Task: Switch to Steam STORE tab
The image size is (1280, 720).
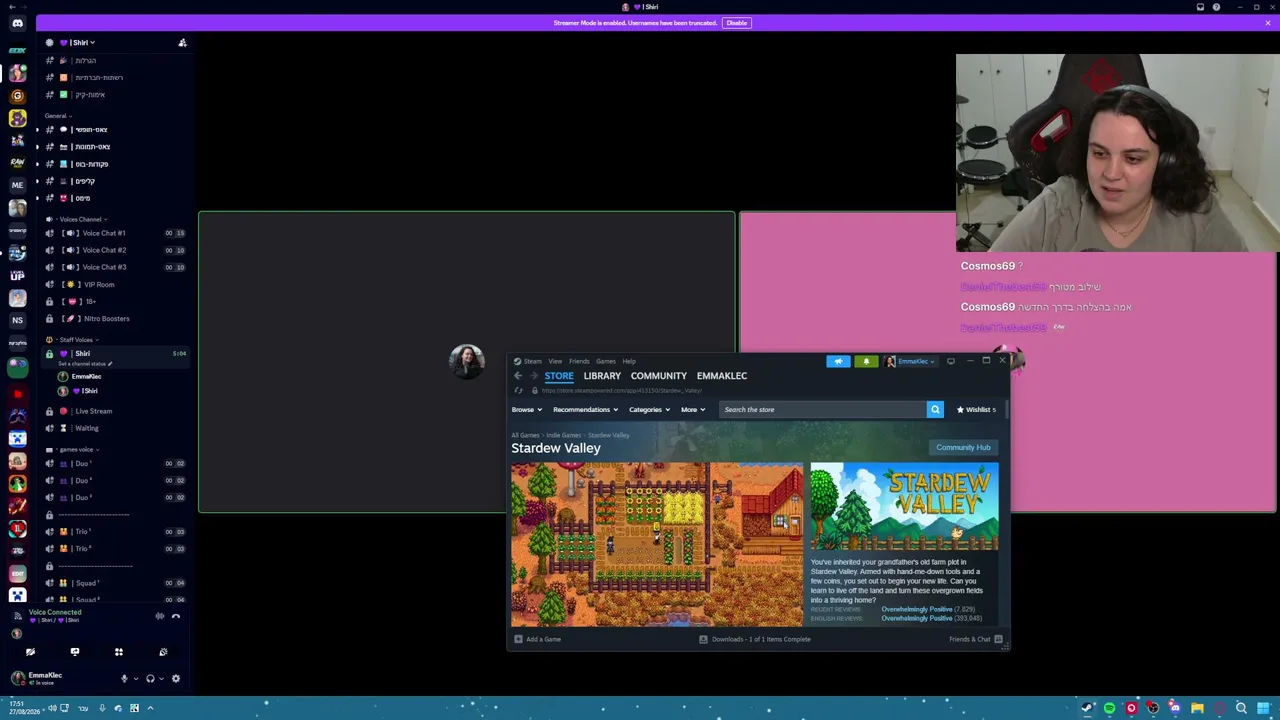Action: (x=559, y=376)
